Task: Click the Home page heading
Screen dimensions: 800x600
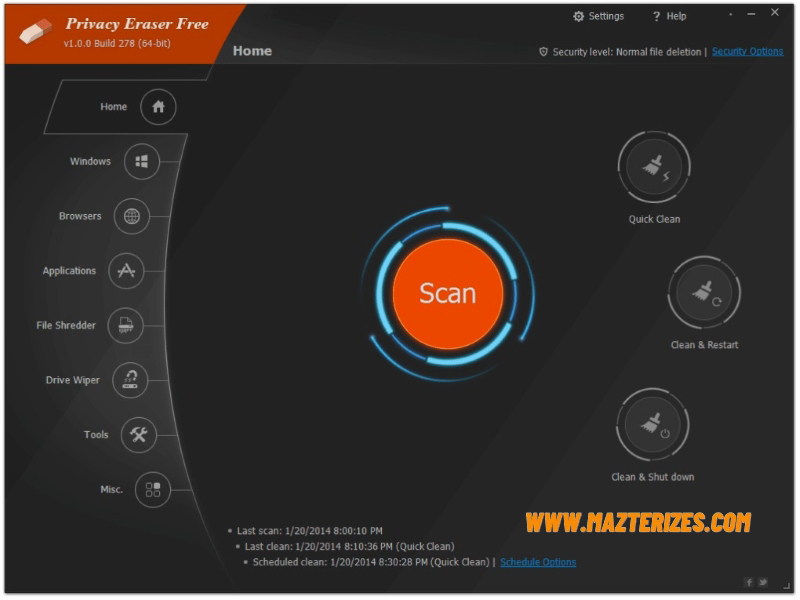Action: click(x=252, y=51)
